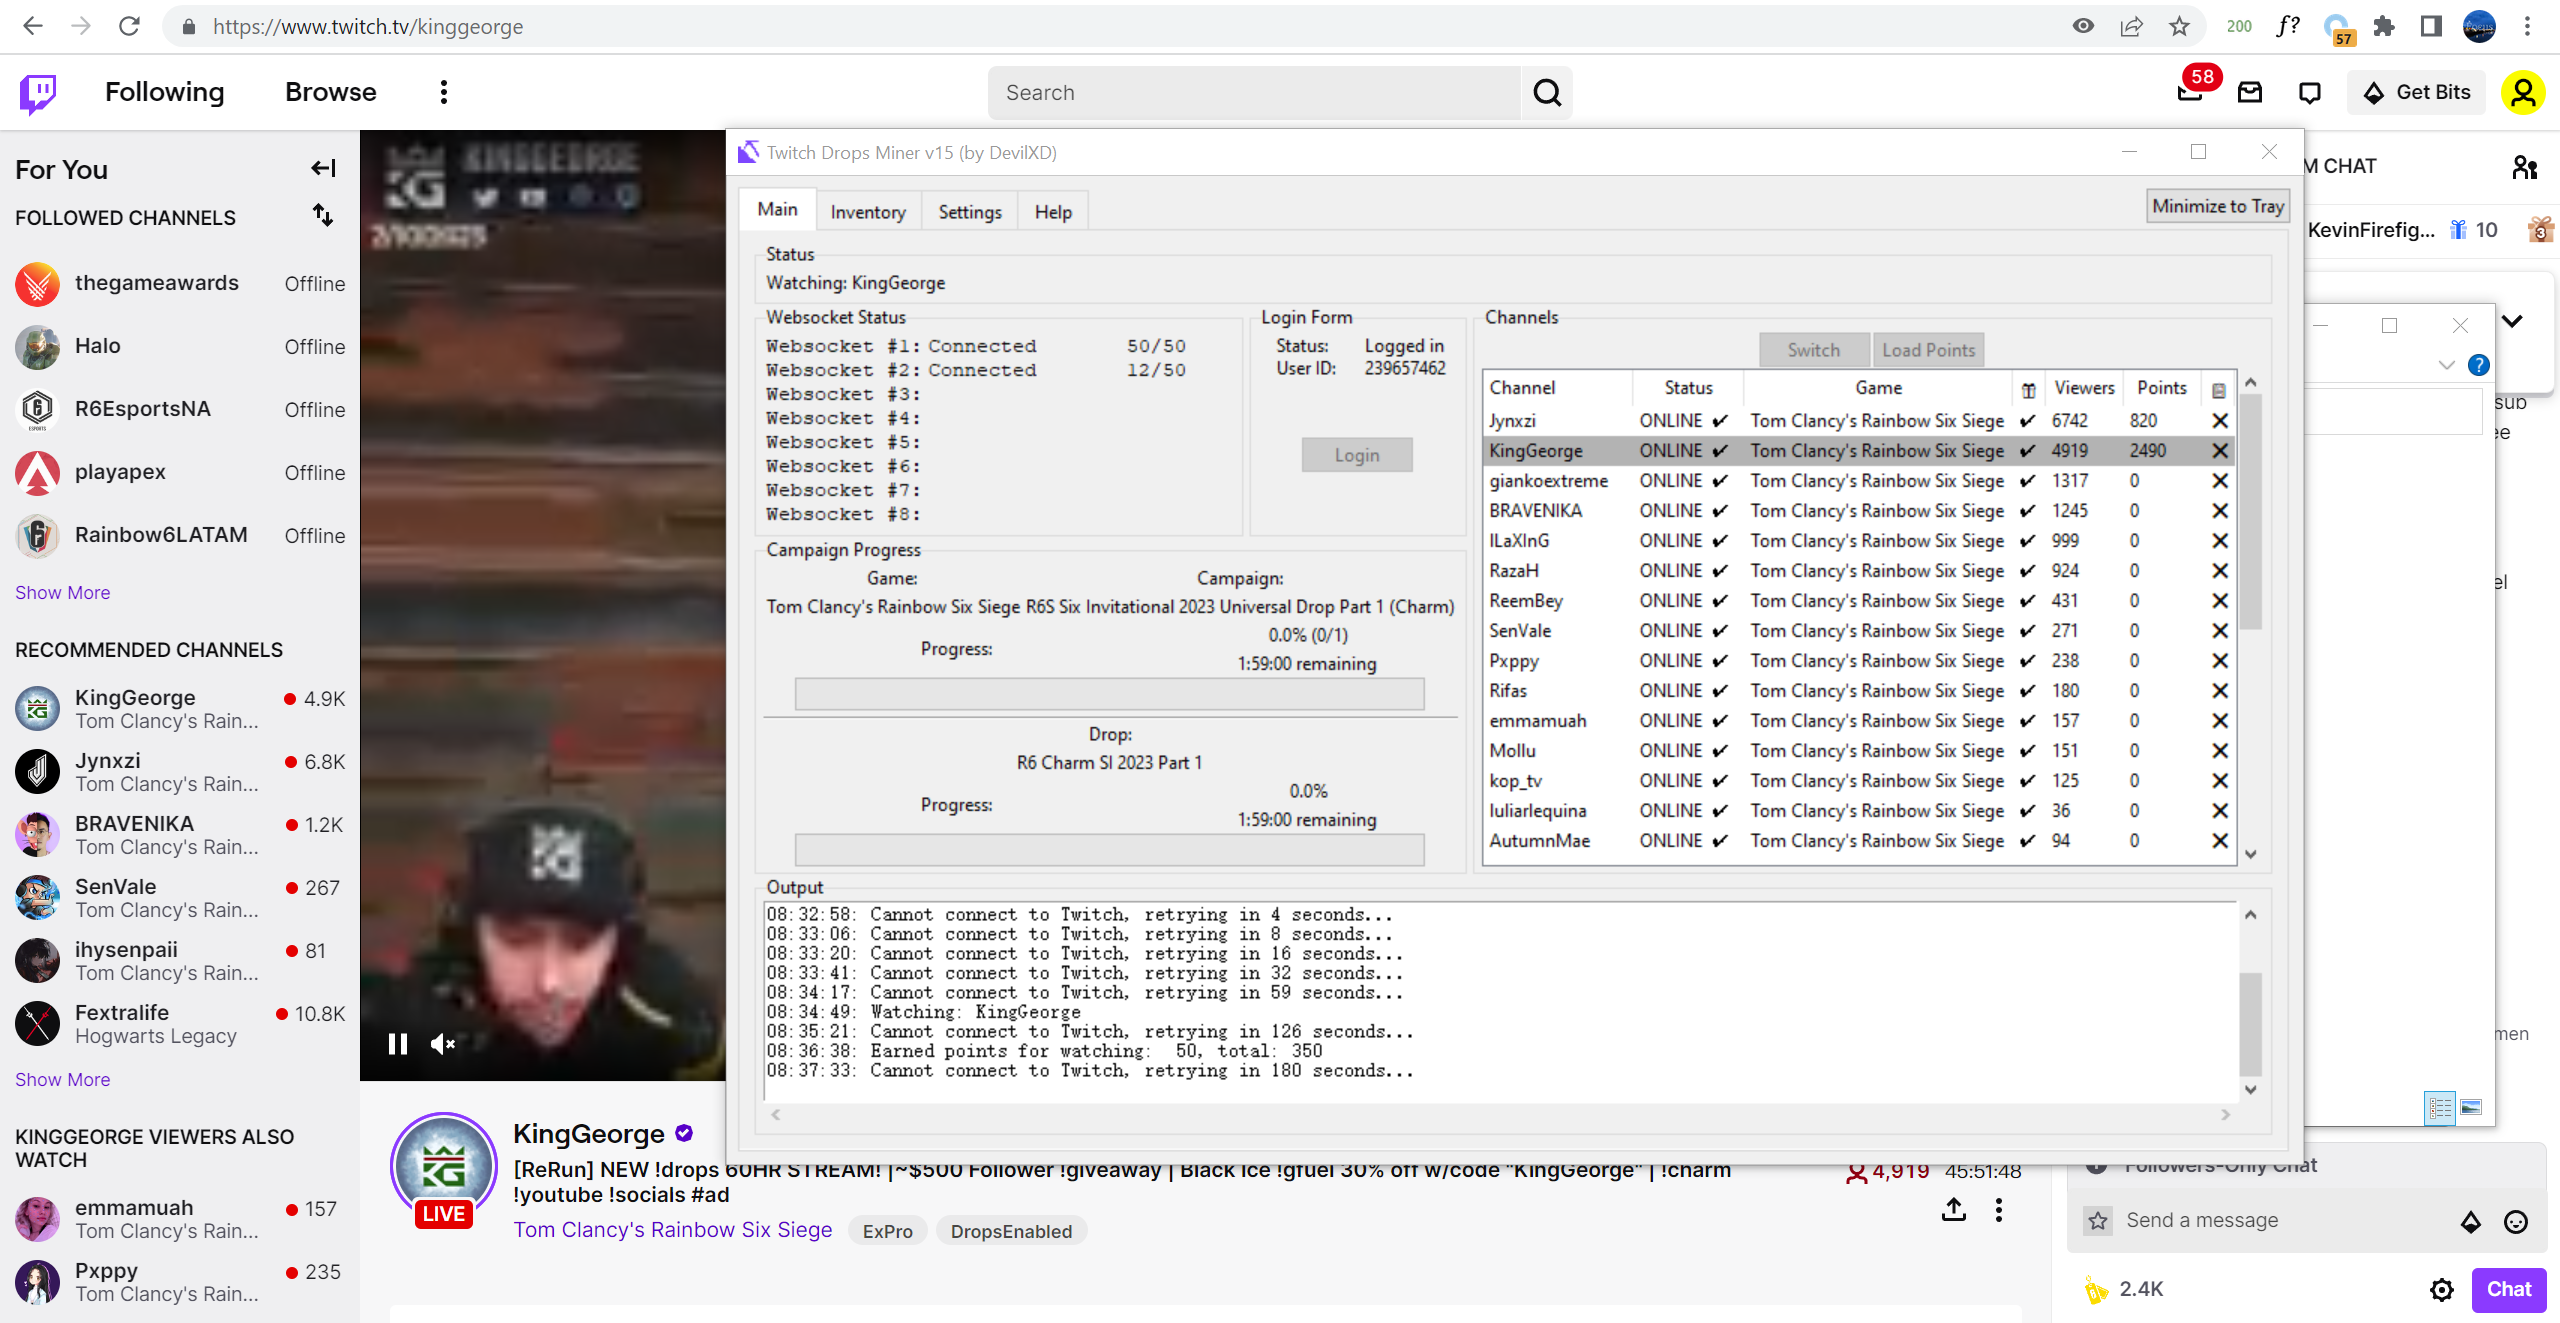Open the Tom Clancy's Rainbow Six Siege category link
The width and height of the screenshot is (2560, 1323).
[672, 1229]
